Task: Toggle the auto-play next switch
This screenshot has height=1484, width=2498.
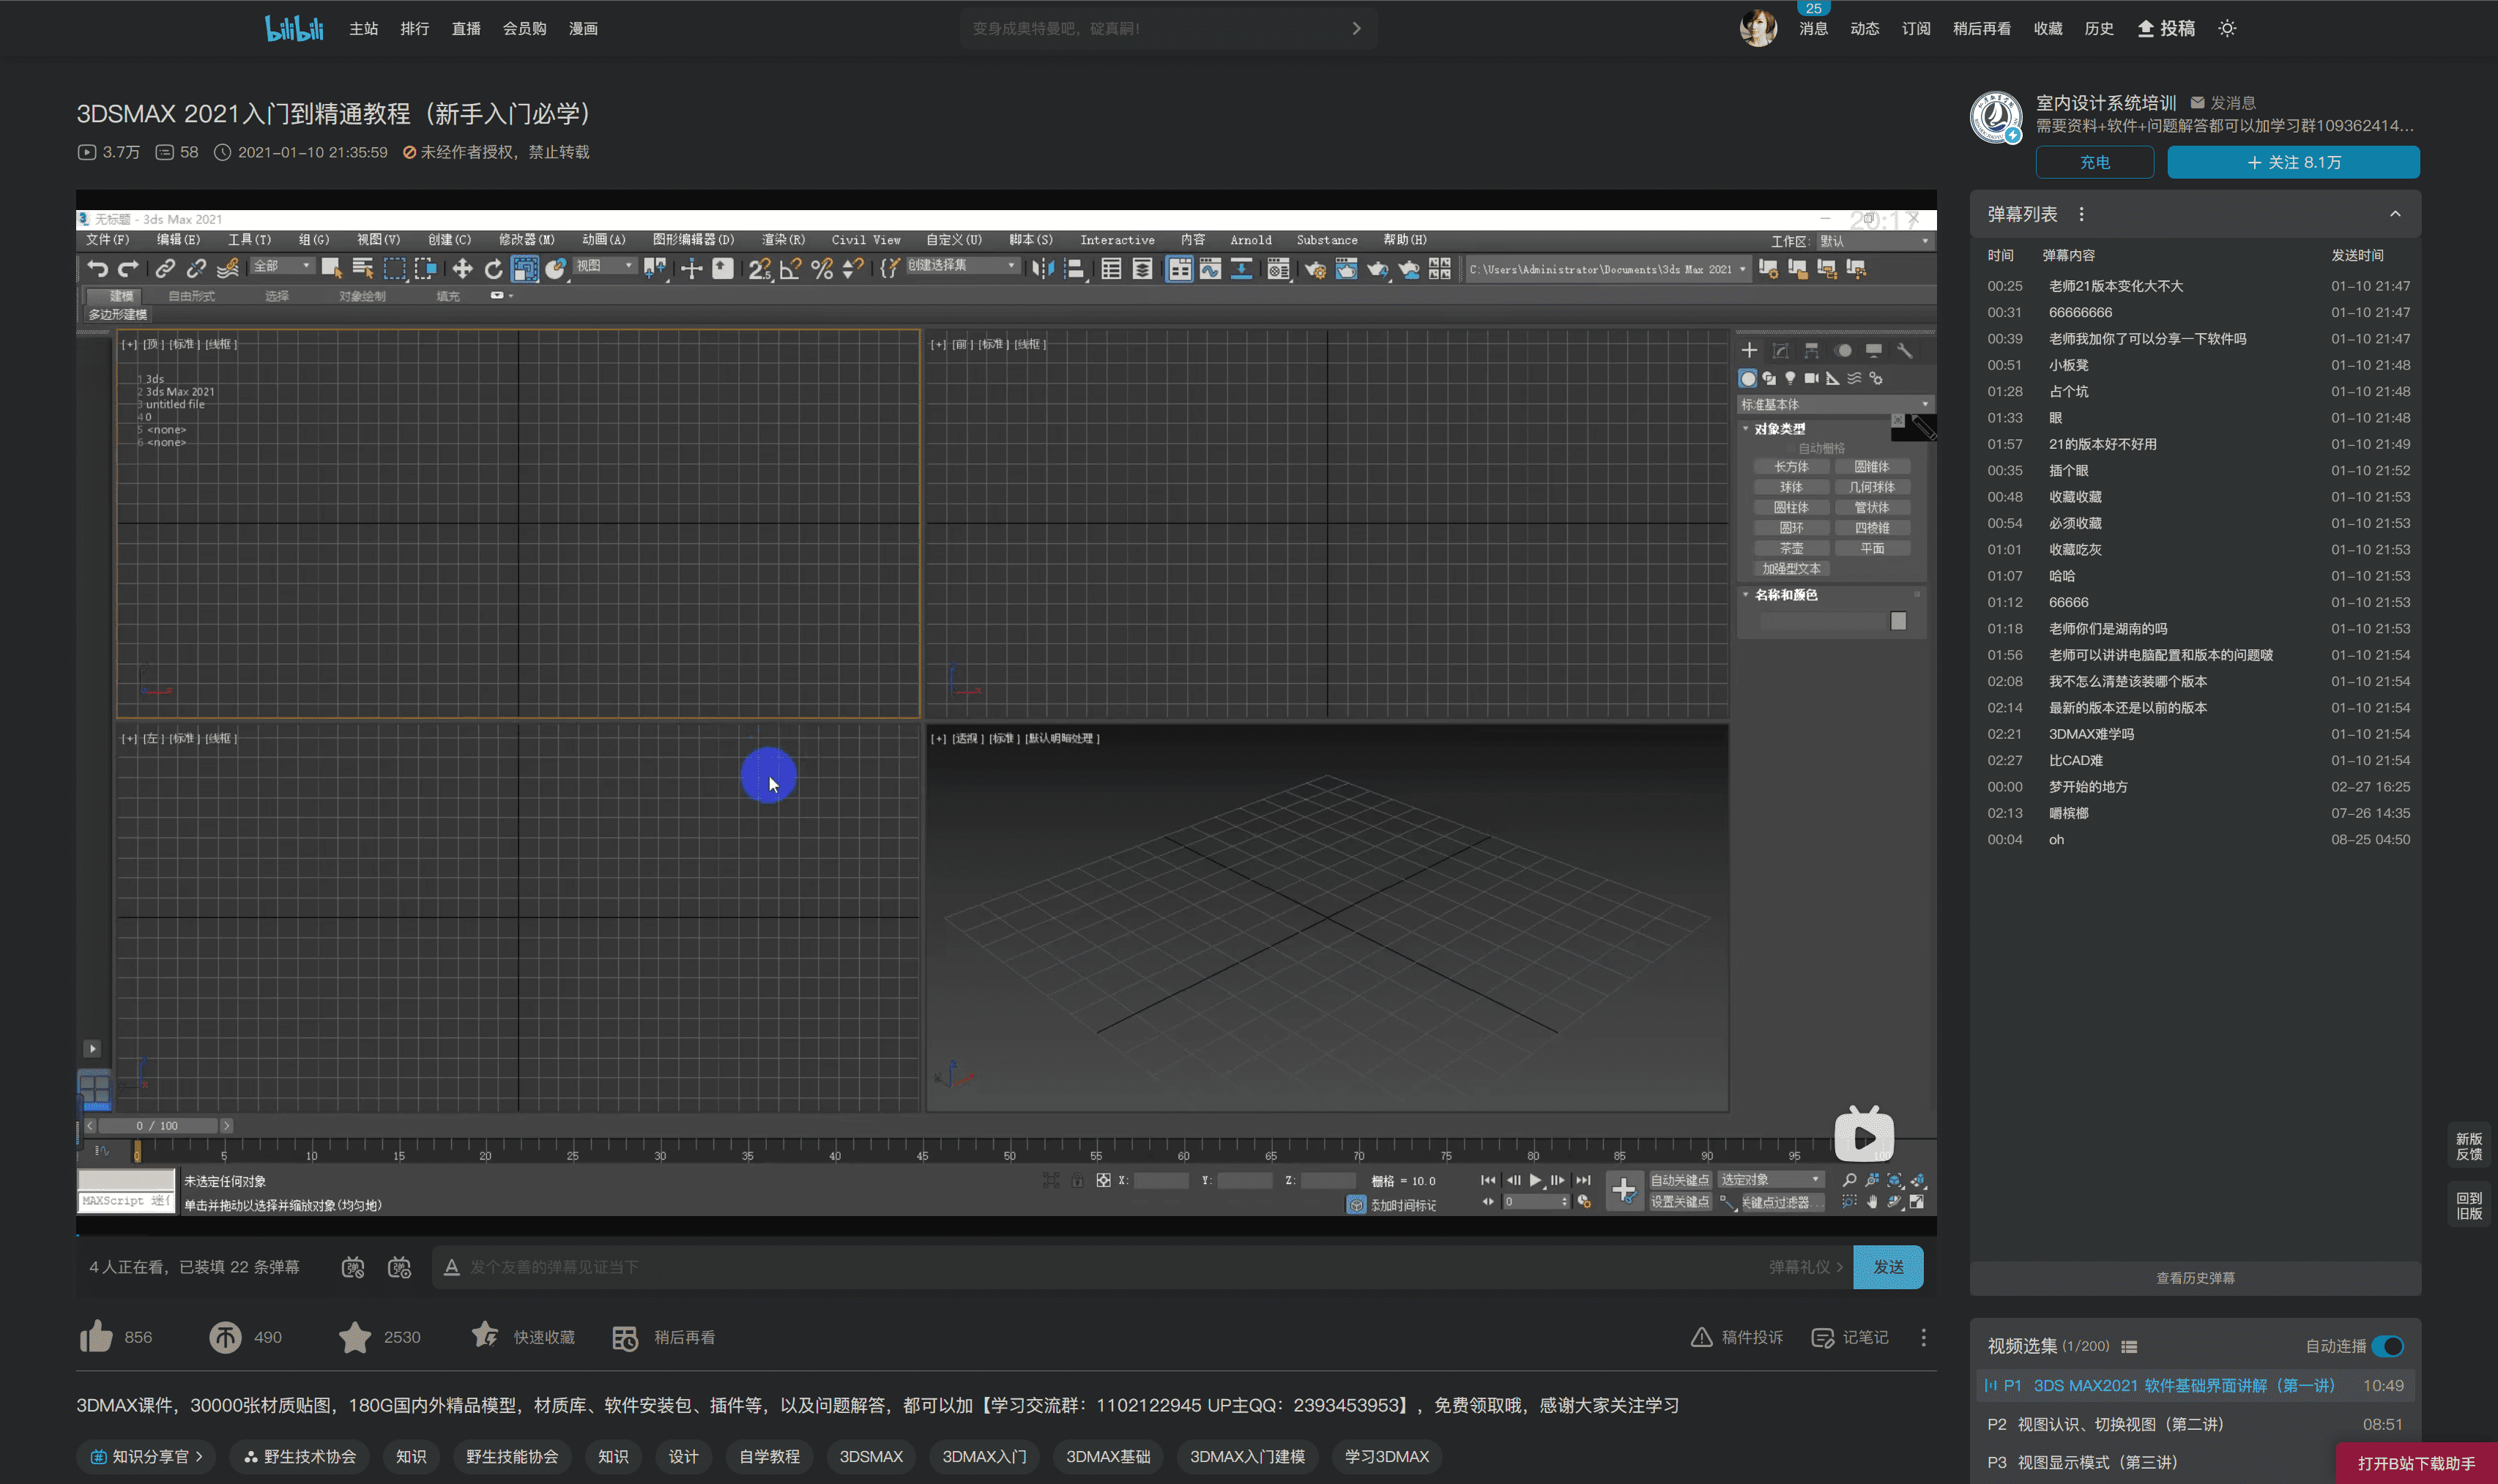Action: point(2389,1346)
